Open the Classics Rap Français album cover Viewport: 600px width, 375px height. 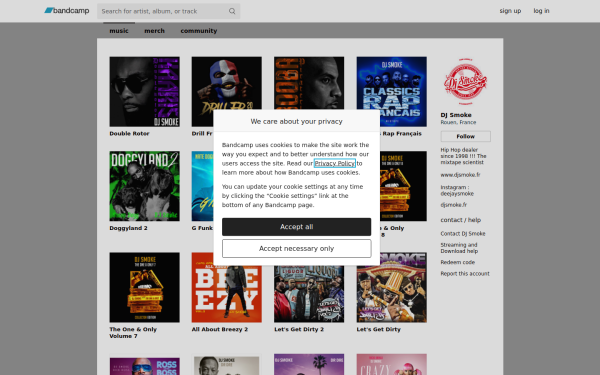(x=391, y=92)
